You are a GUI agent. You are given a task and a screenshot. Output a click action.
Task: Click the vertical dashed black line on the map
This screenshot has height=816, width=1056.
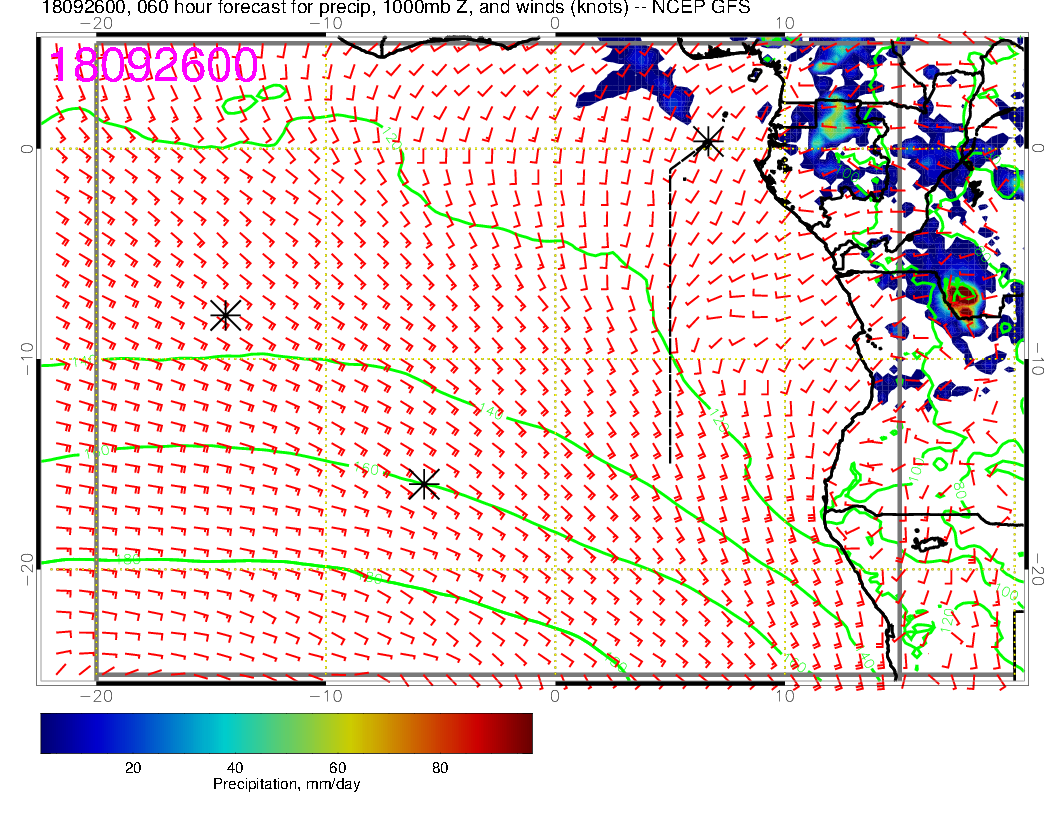pos(670,316)
